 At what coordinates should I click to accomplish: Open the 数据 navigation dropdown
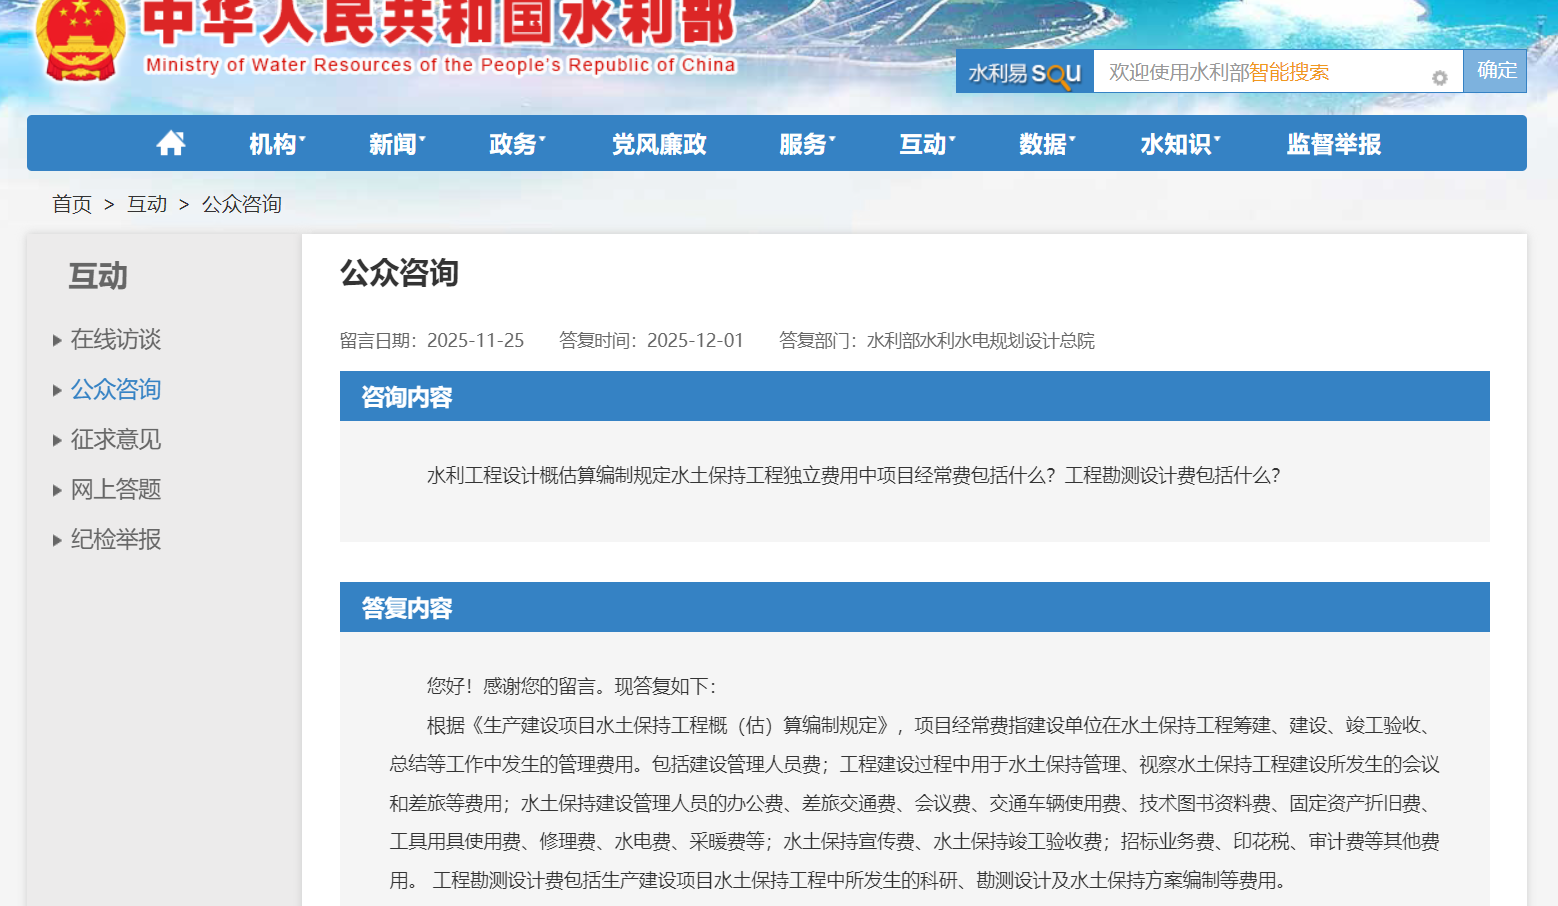point(1046,144)
